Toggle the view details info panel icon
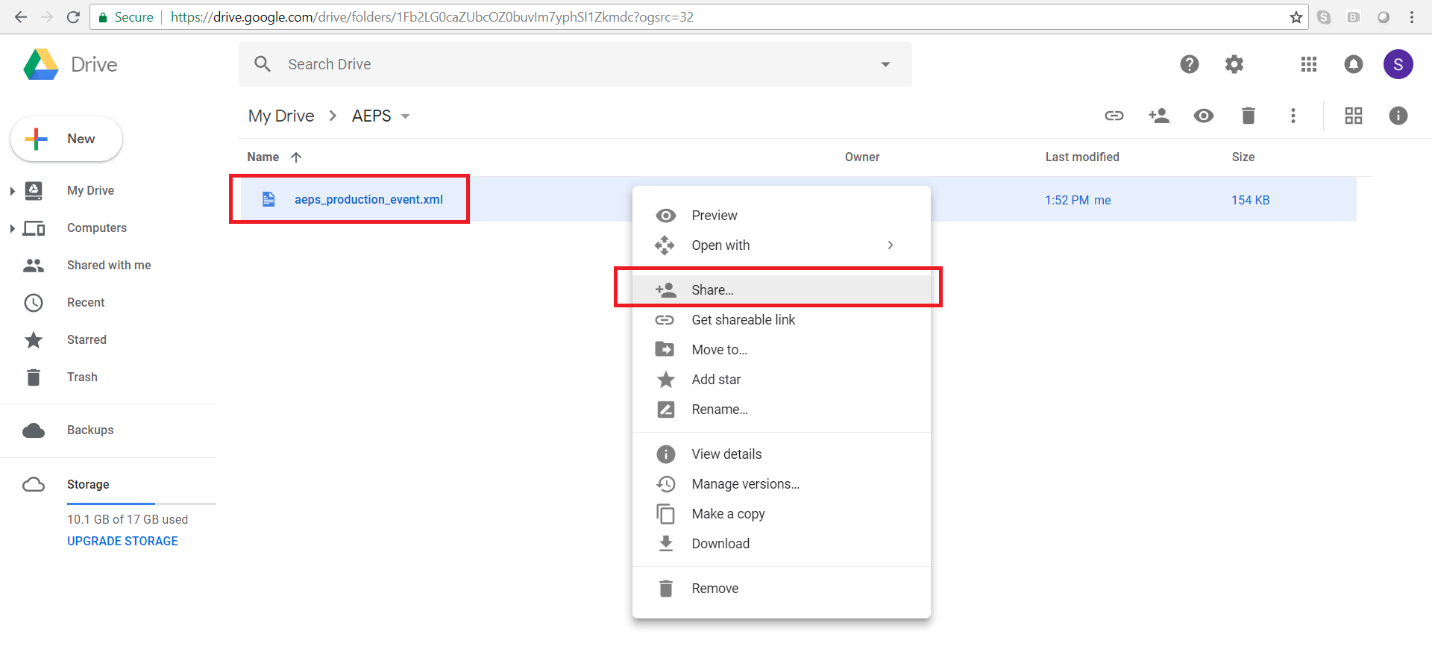Screen dimensions: 1432x649 tap(1398, 116)
